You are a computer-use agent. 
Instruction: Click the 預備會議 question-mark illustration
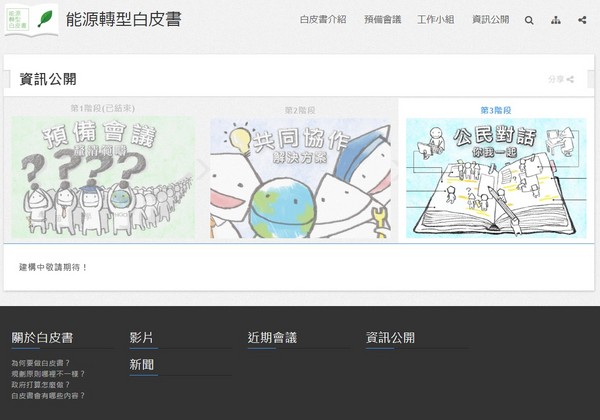point(103,177)
